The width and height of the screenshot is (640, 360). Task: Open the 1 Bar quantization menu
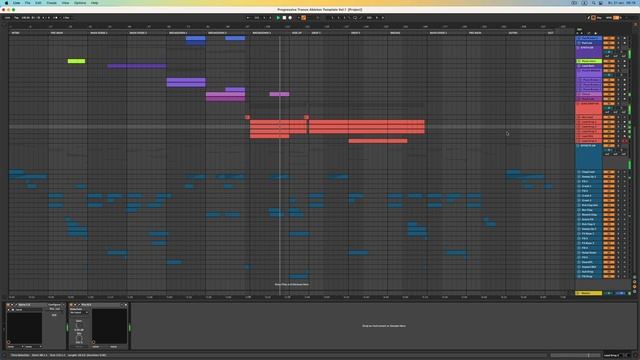(x=66, y=18)
